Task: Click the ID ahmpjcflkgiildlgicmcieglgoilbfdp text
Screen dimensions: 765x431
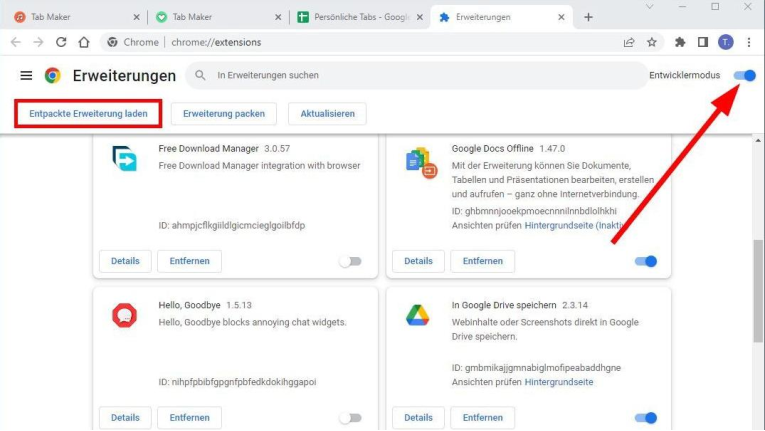Action: click(x=232, y=226)
